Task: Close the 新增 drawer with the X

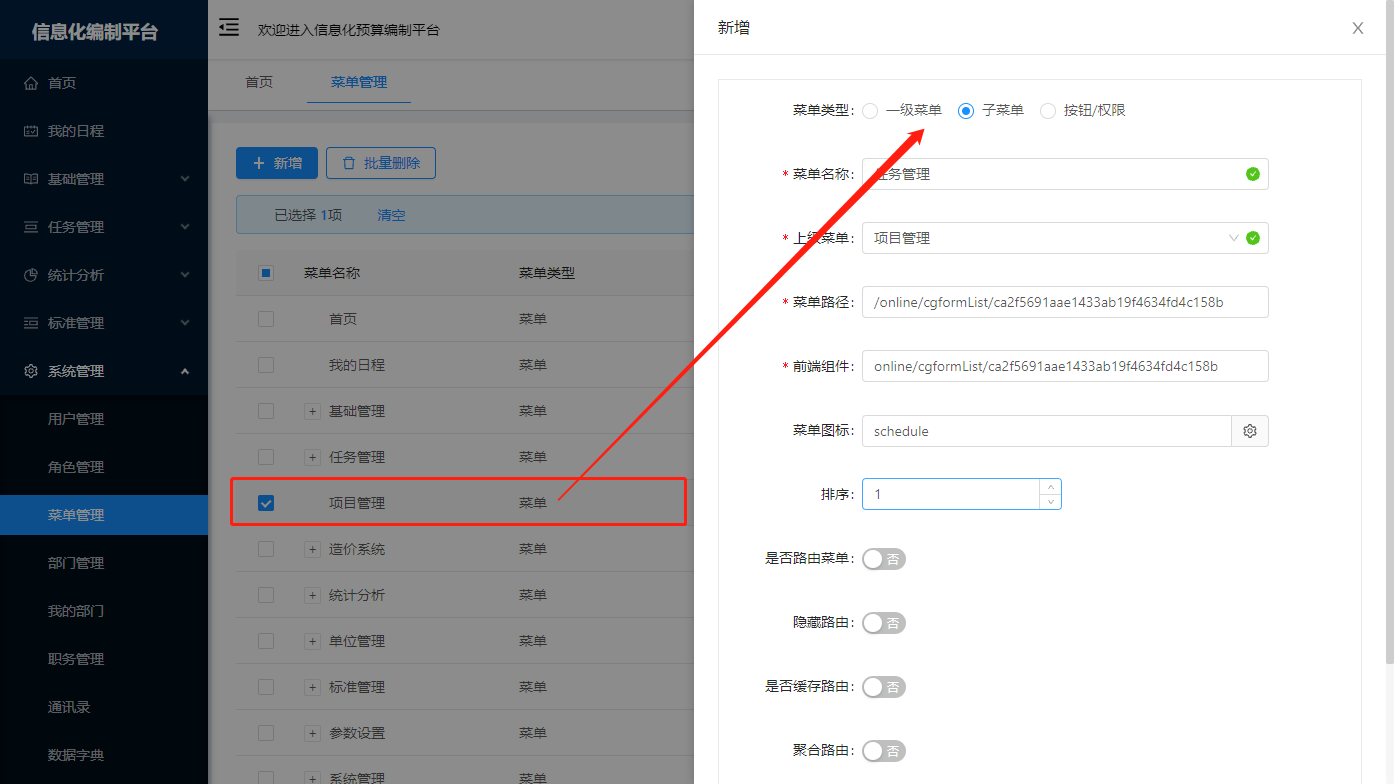Action: 1358,28
